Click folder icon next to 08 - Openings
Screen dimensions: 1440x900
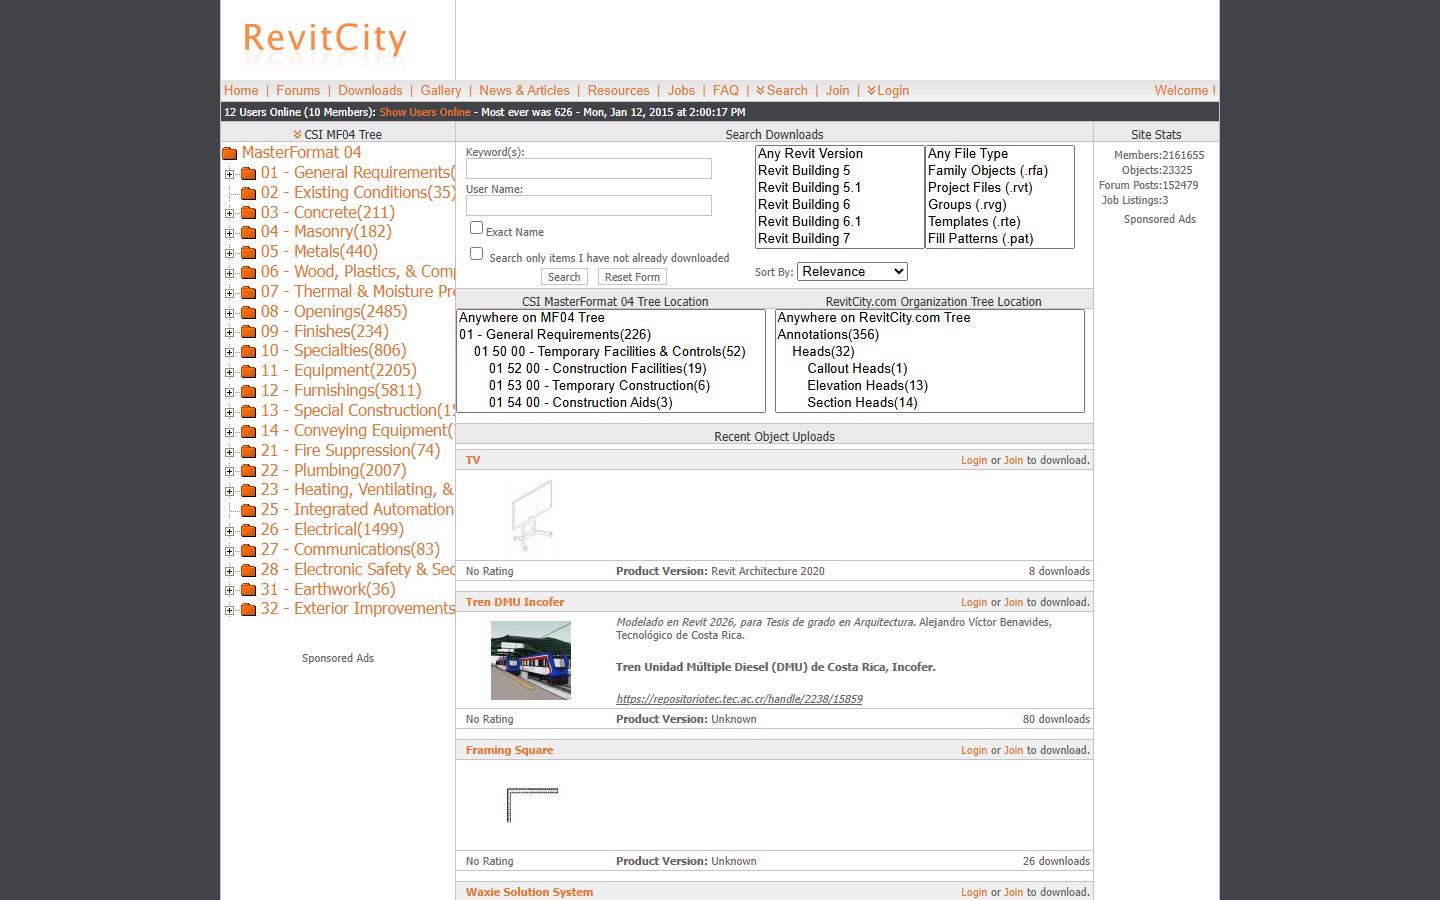point(249,312)
